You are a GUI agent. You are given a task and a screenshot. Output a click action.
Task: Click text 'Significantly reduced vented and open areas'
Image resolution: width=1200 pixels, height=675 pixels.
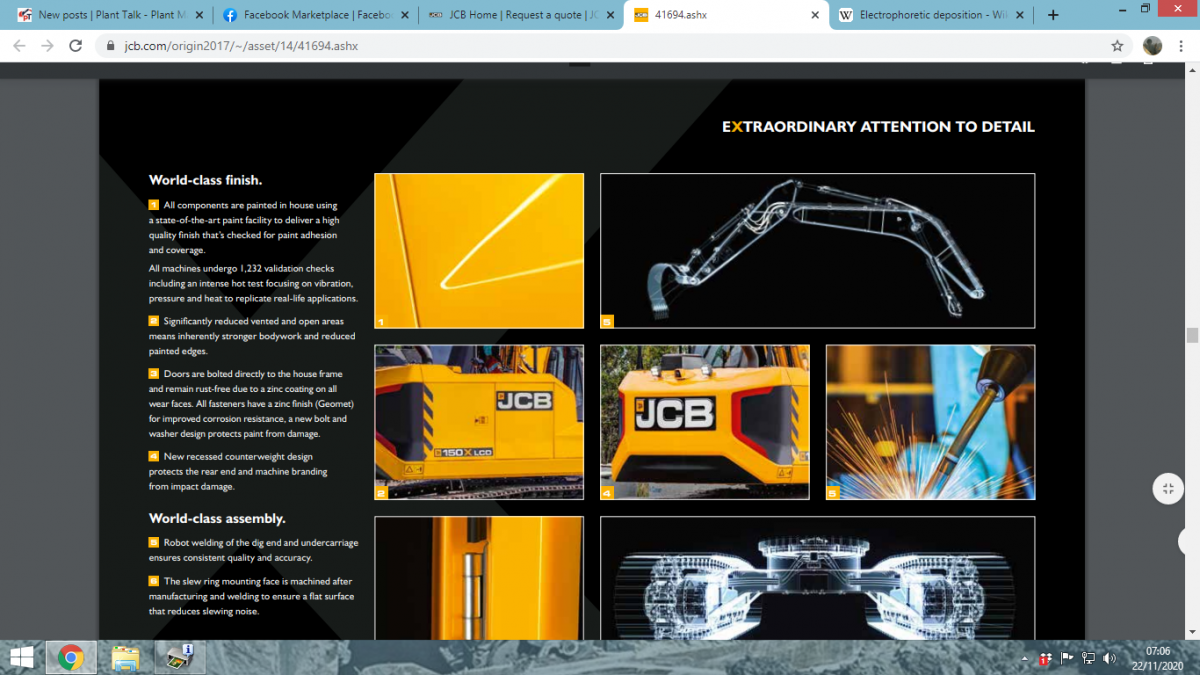255,321
